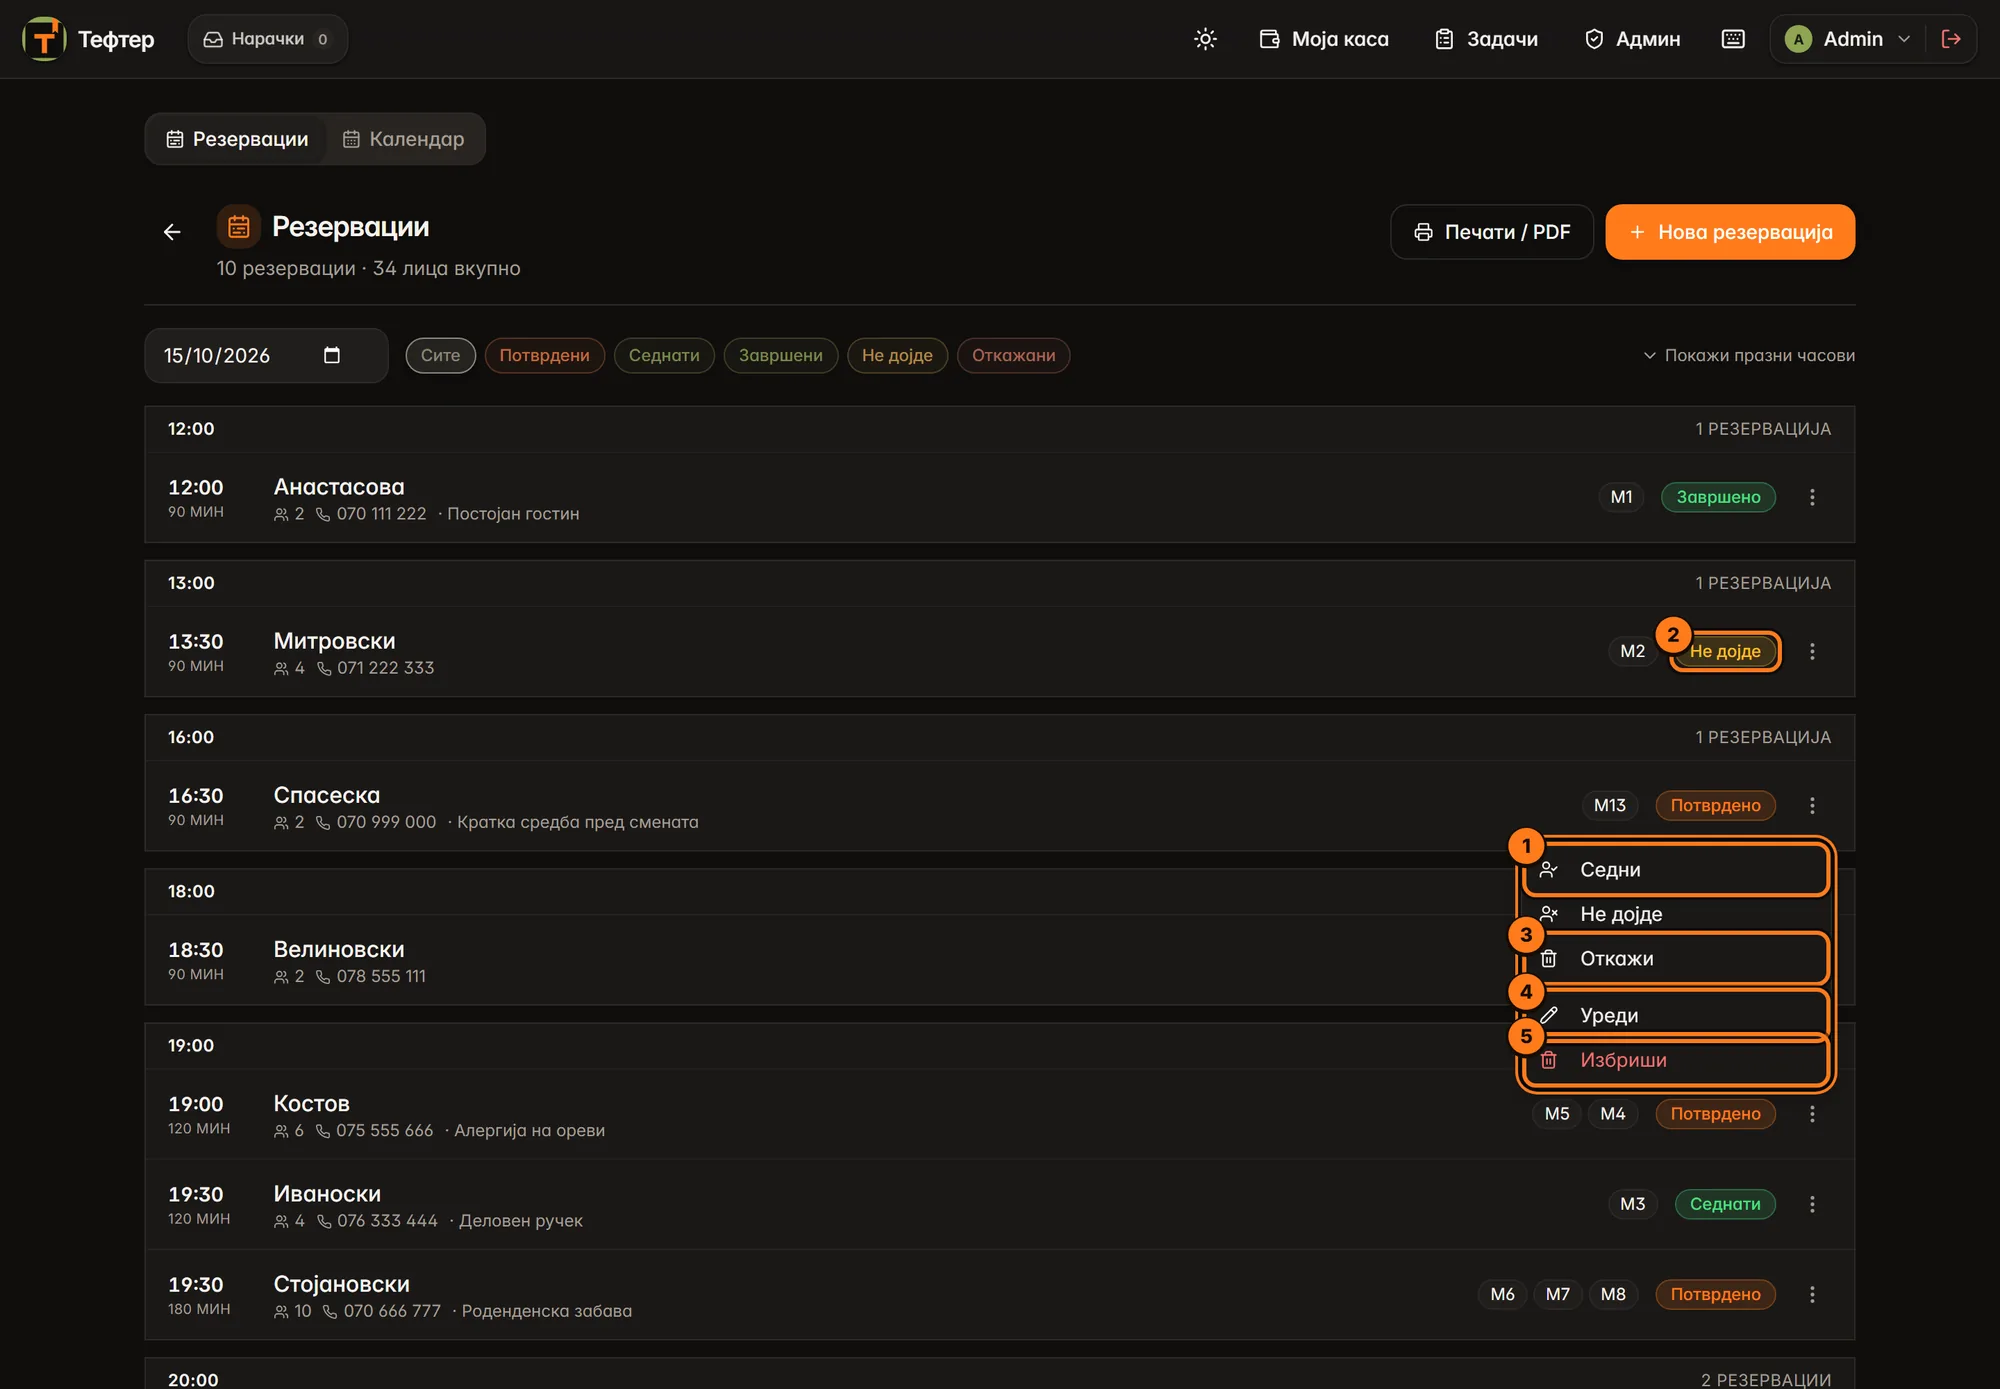Filter reservations by Не дојде chip
2000x1389 pixels.
tap(897, 355)
